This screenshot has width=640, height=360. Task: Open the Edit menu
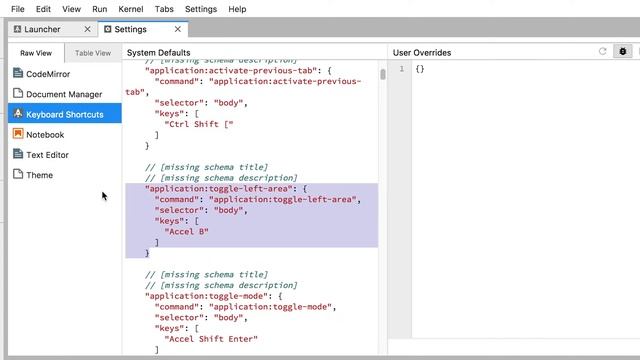(x=43, y=9)
